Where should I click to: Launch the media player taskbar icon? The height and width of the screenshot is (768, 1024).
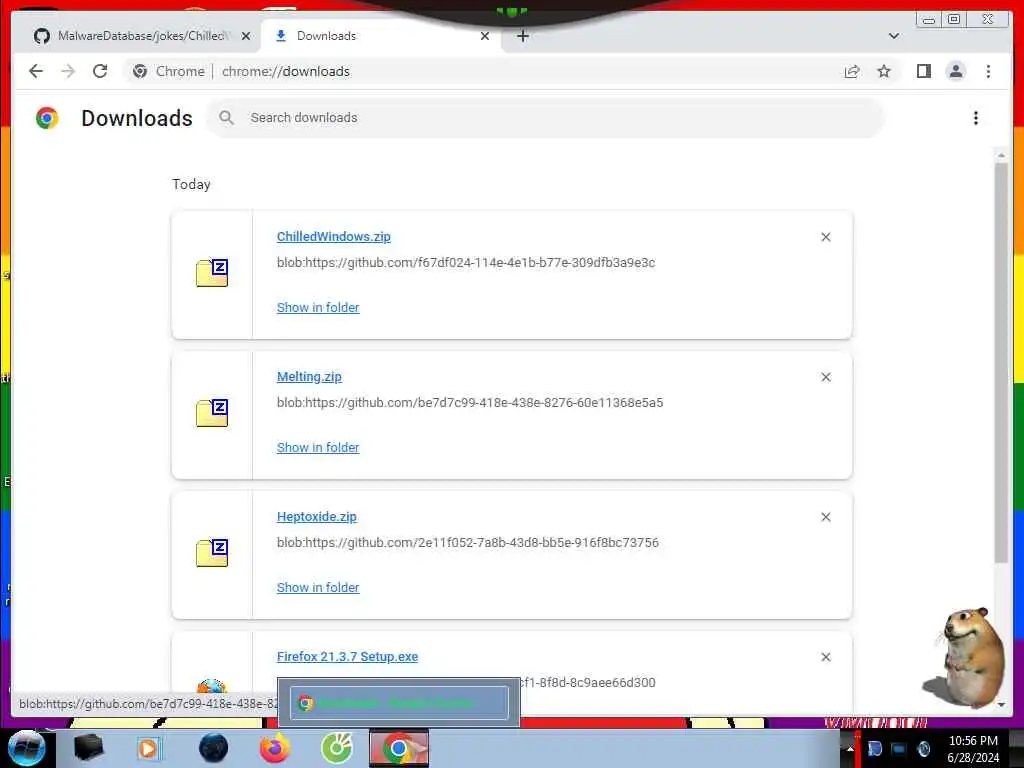click(149, 748)
